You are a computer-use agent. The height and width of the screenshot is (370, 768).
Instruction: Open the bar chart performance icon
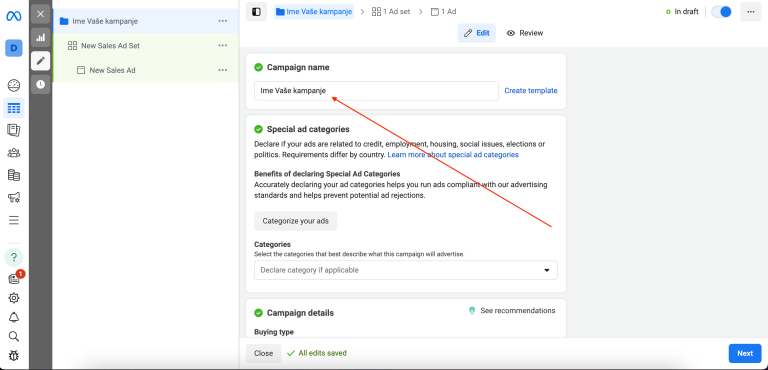point(41,37)
